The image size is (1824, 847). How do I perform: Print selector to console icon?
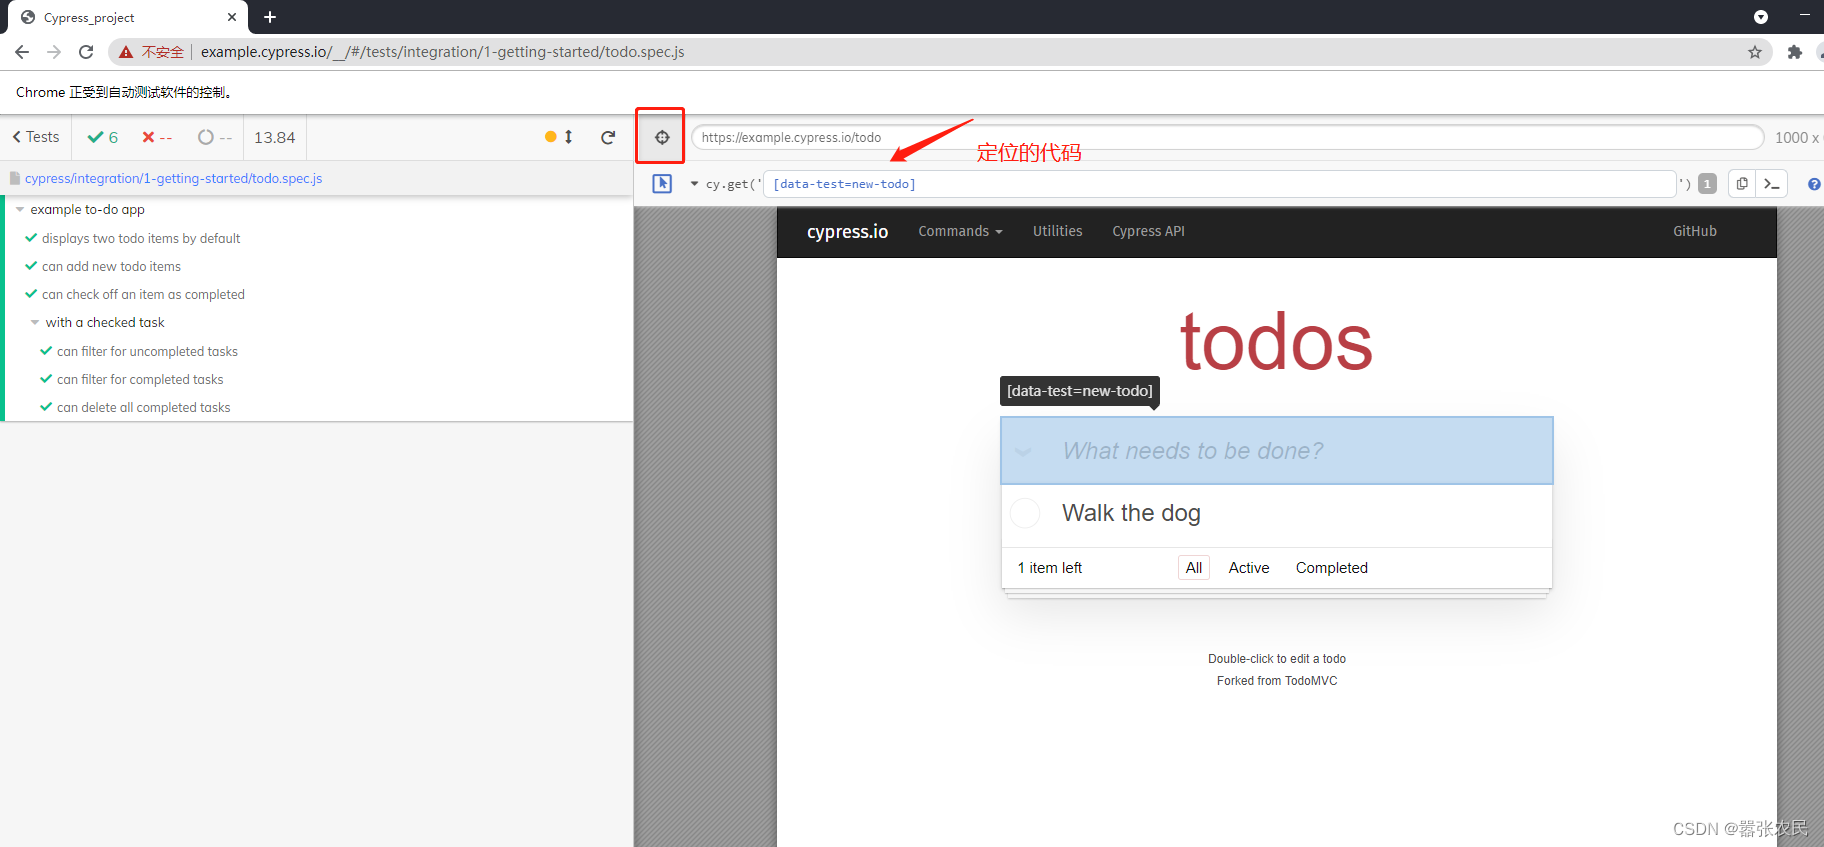click(1772, 184)
